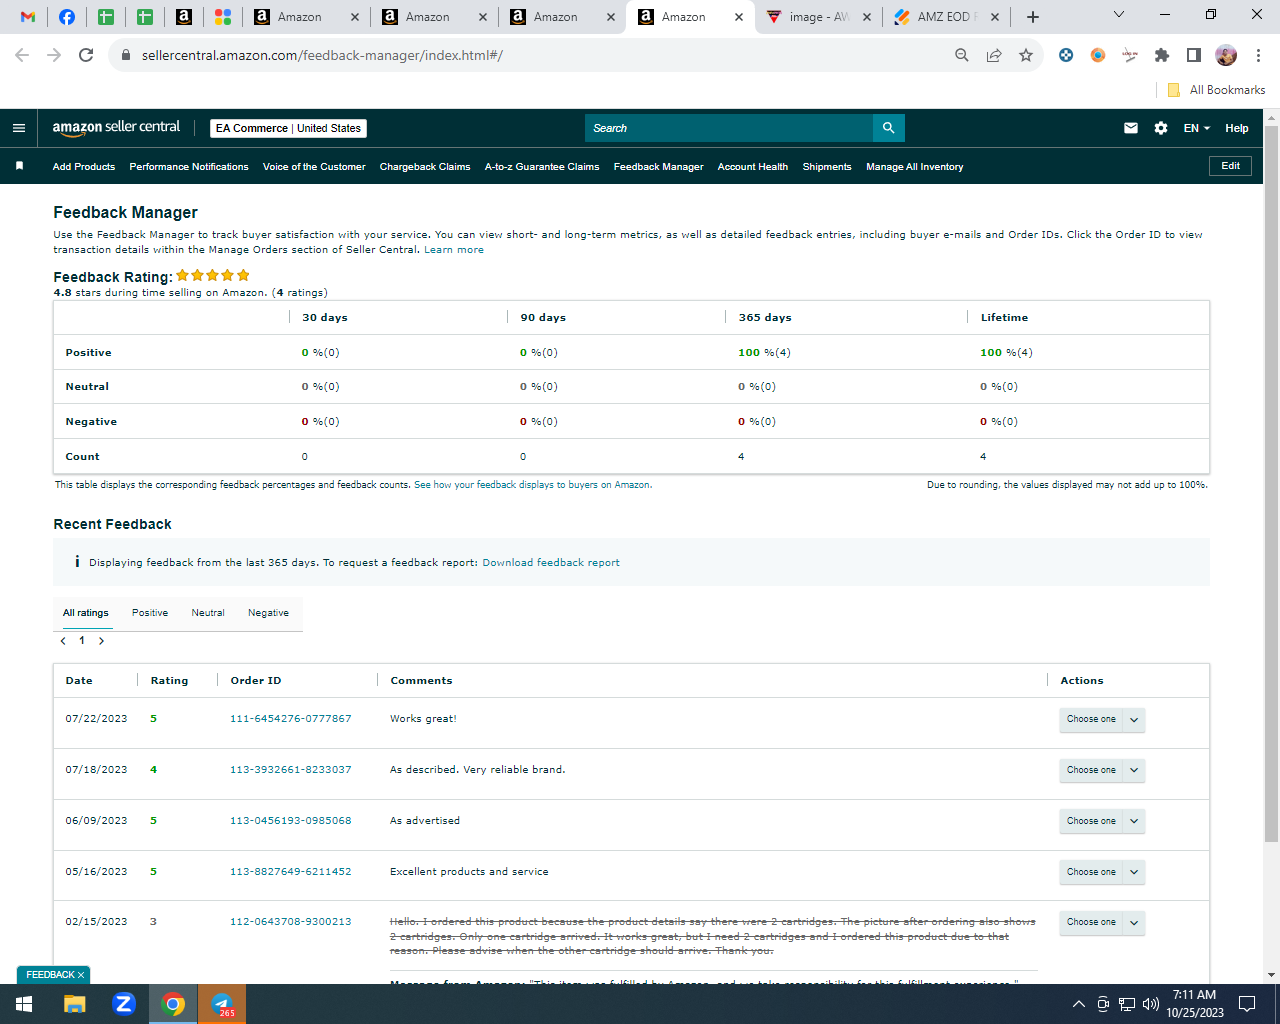Bookmark this page with the star icon
Screen dimensions: 1280x1024
click(1026, 55)
